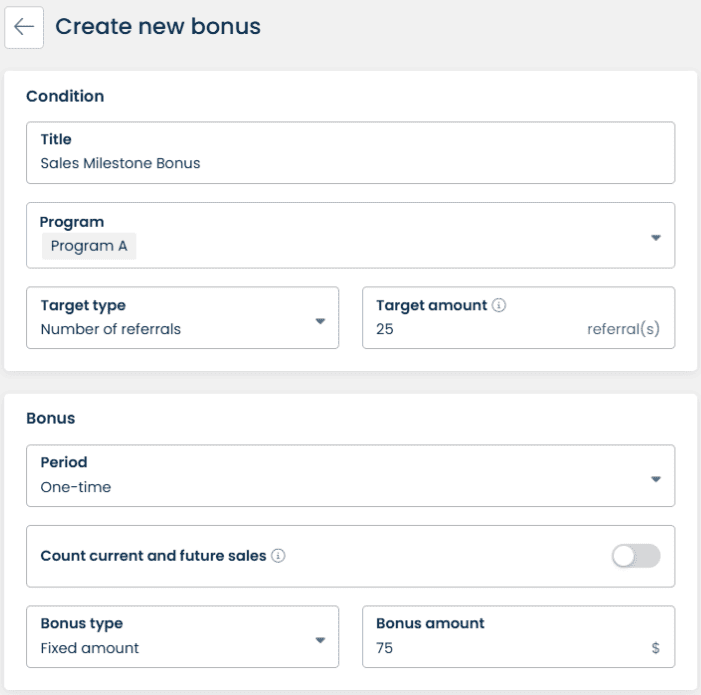
Task: Click the referral(s) unit label
Action: click(x=623, y=328)
